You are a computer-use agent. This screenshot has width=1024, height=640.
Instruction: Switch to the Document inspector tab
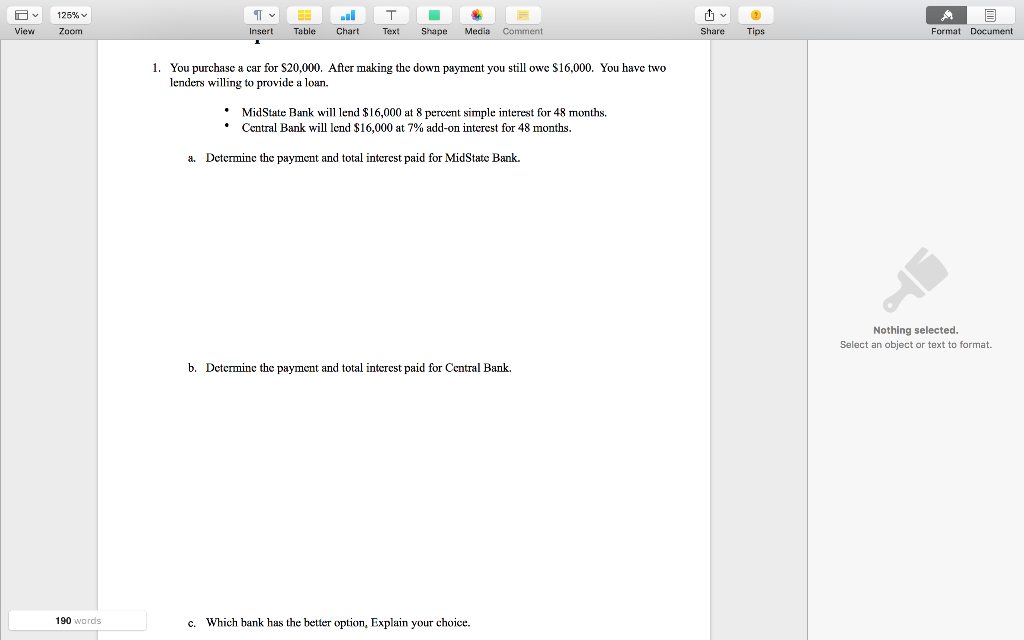tap(991, 15)
